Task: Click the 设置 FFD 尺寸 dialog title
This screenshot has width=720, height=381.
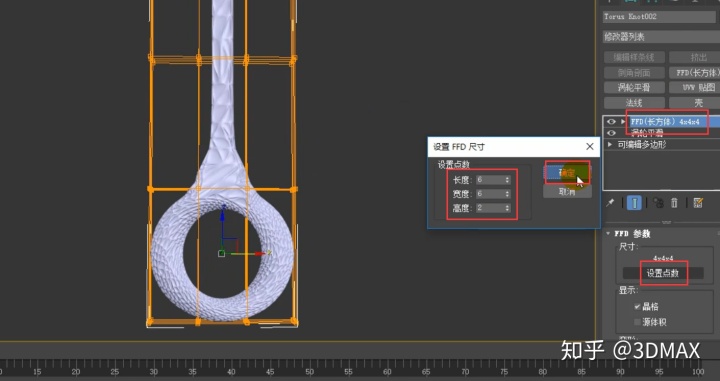Action: tap(459, 147)
